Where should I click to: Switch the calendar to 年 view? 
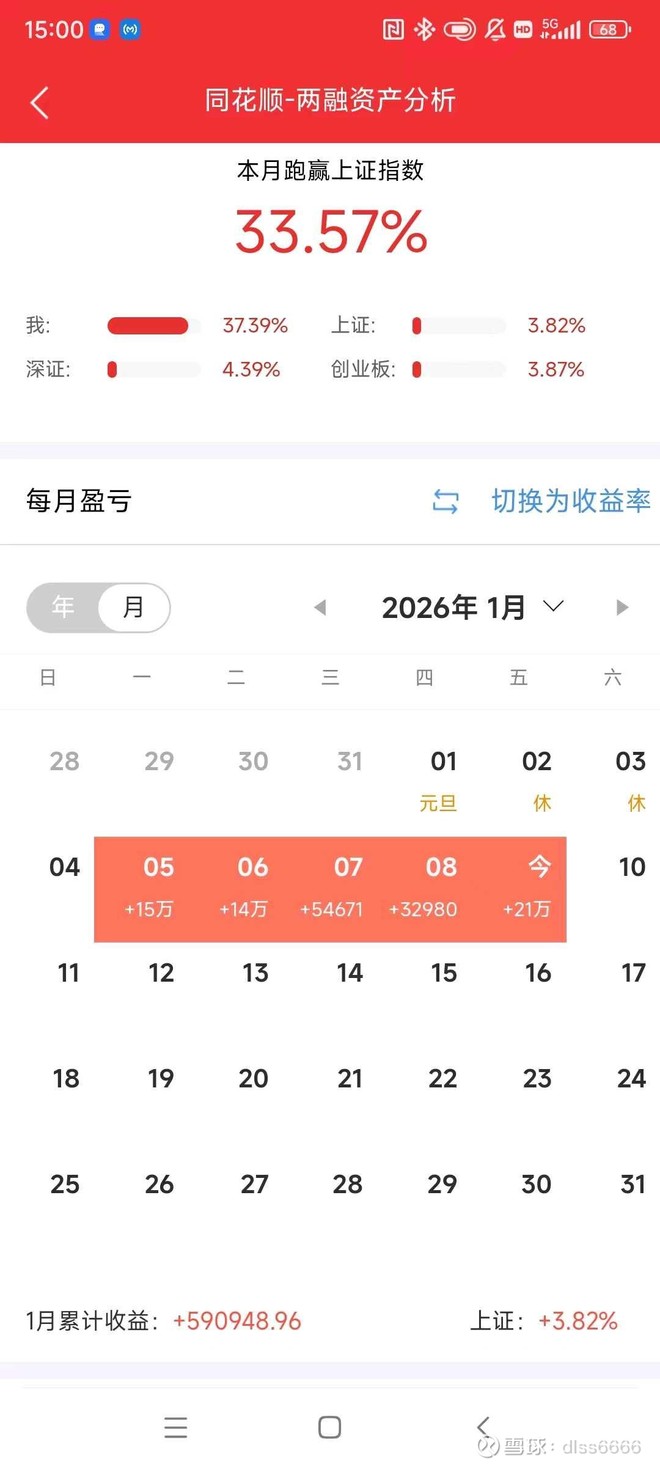point(62,607)
